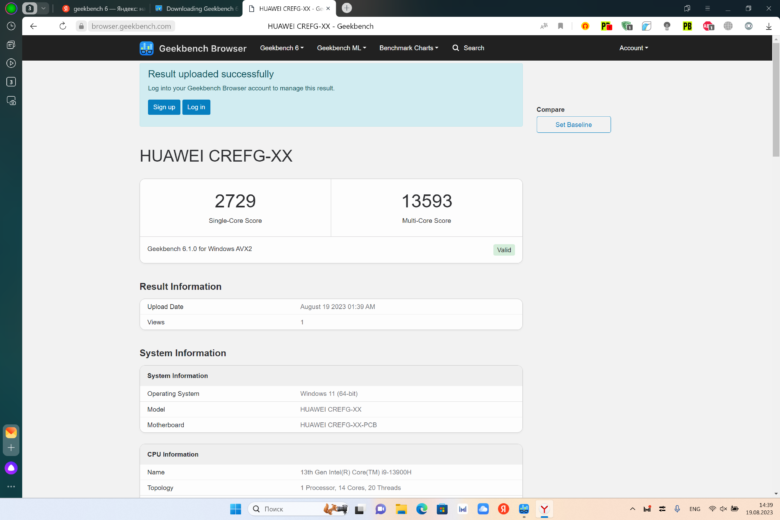The image size is (780, 520).
Task: Click the globe extension icon in toolbar
Action: pyautogui.click(x=728, y=26)
